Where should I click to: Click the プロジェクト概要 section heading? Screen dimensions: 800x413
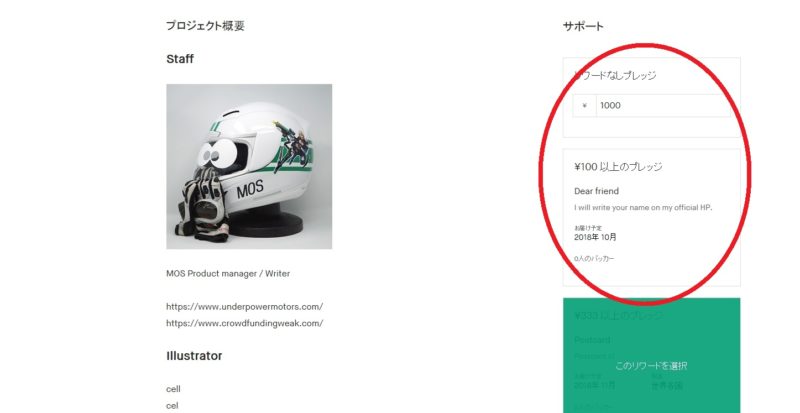click(205, 26)
